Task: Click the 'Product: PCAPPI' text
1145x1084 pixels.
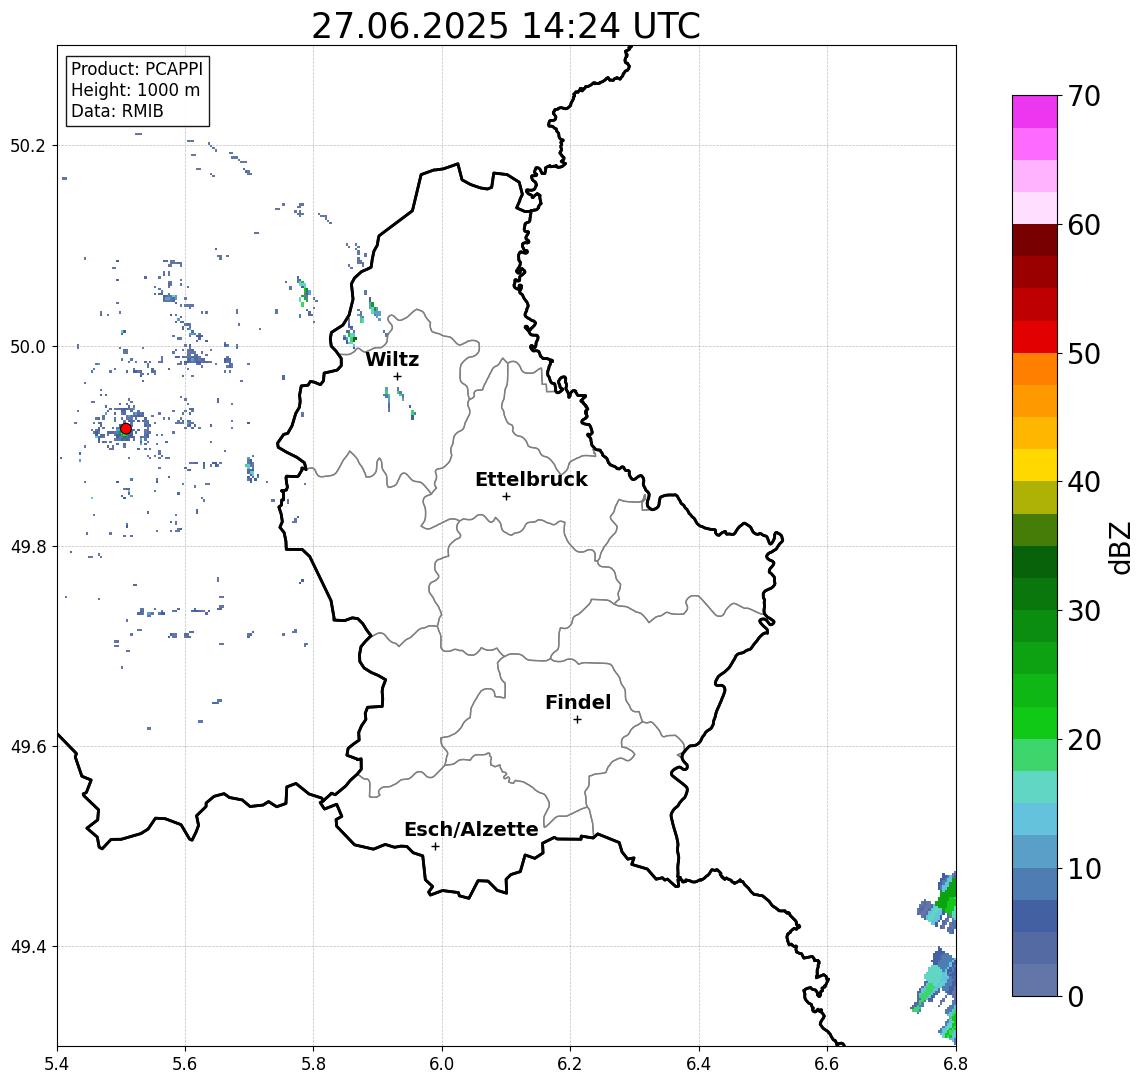Action: pos(137,69)
